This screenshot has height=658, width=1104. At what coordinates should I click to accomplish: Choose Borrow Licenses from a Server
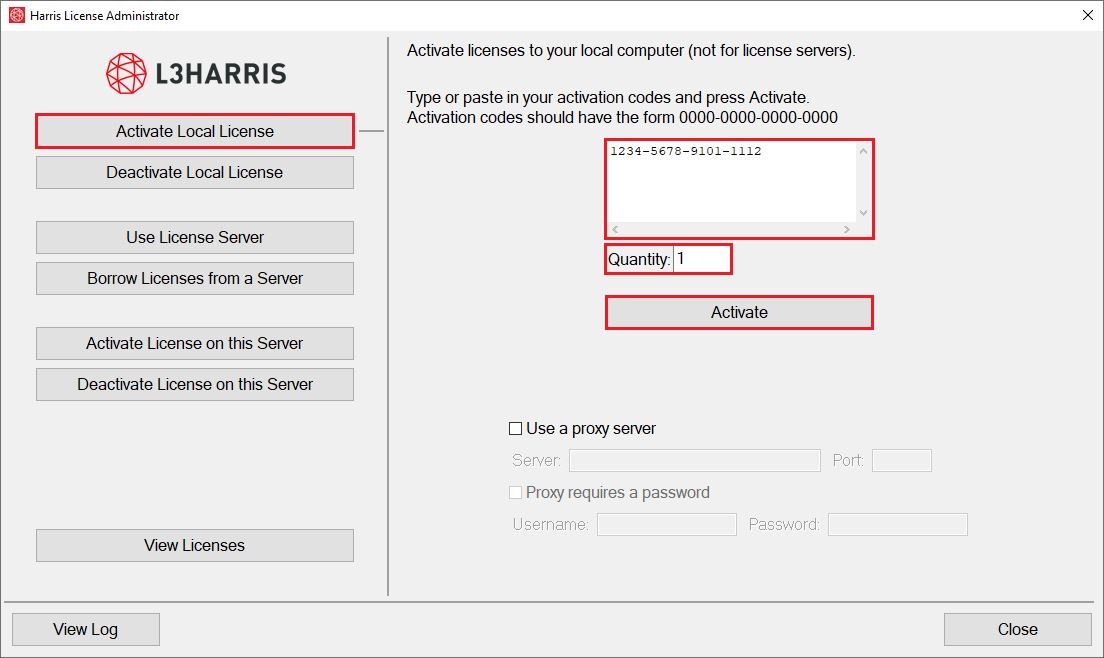[195, 278]
